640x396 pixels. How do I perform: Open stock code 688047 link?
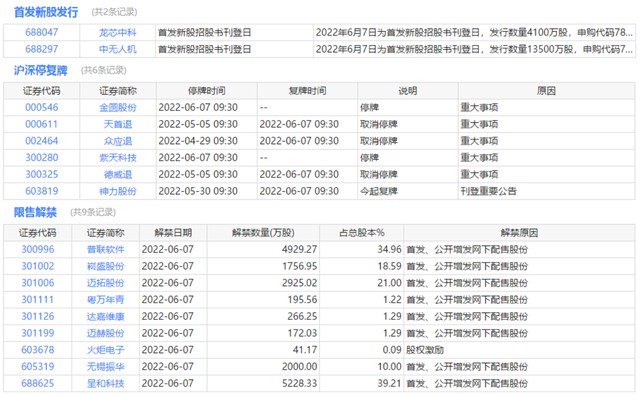coord(42,32)
